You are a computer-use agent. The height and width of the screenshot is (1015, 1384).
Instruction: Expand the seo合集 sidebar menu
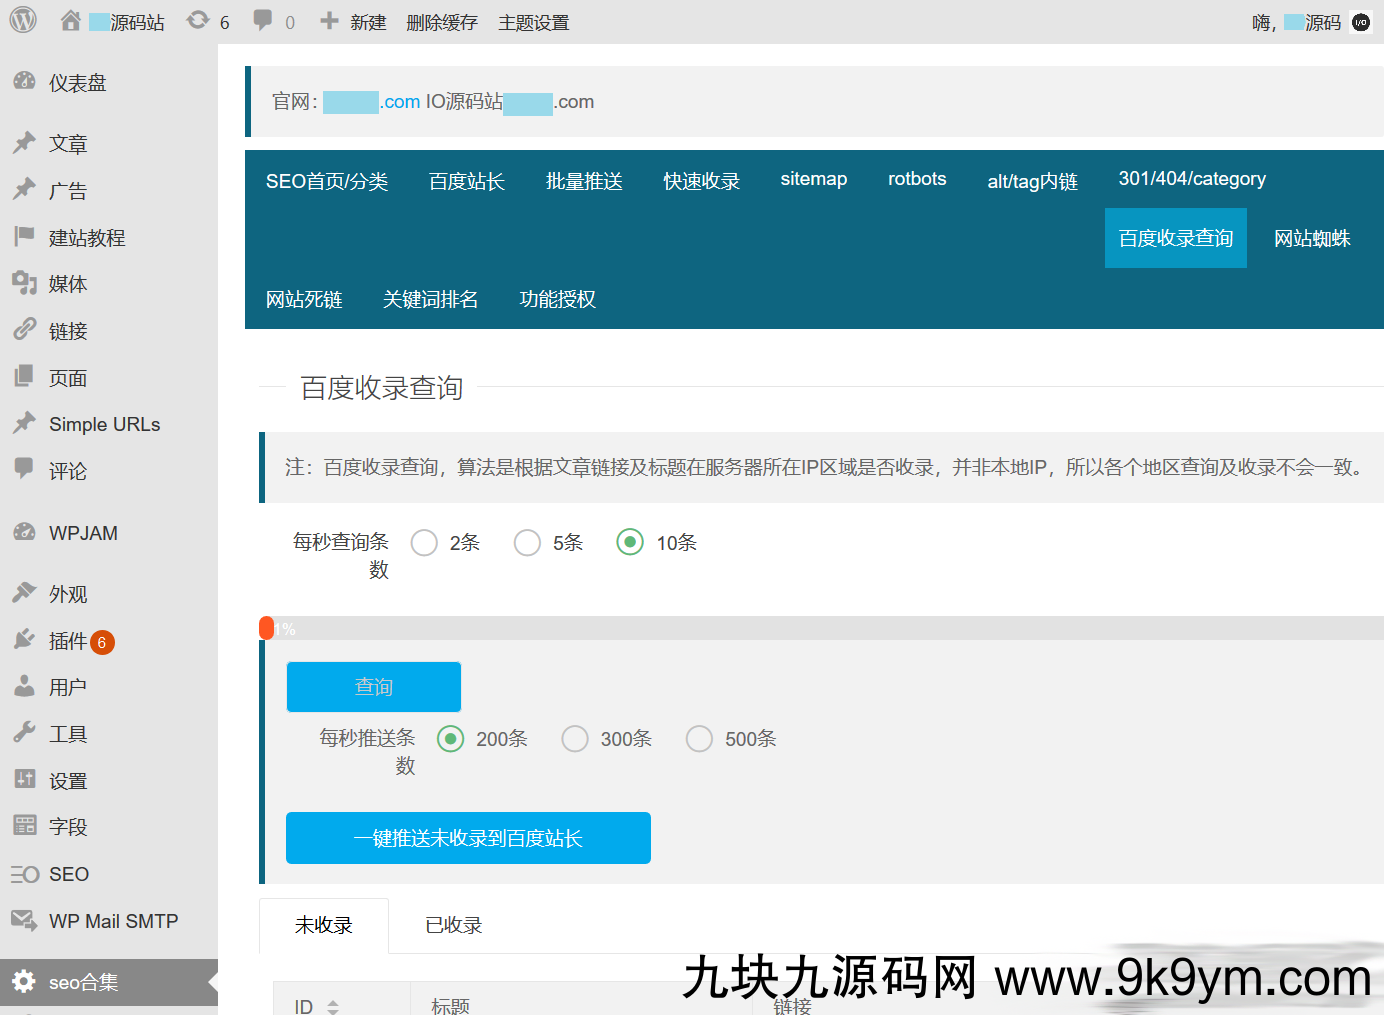(83, 982)
